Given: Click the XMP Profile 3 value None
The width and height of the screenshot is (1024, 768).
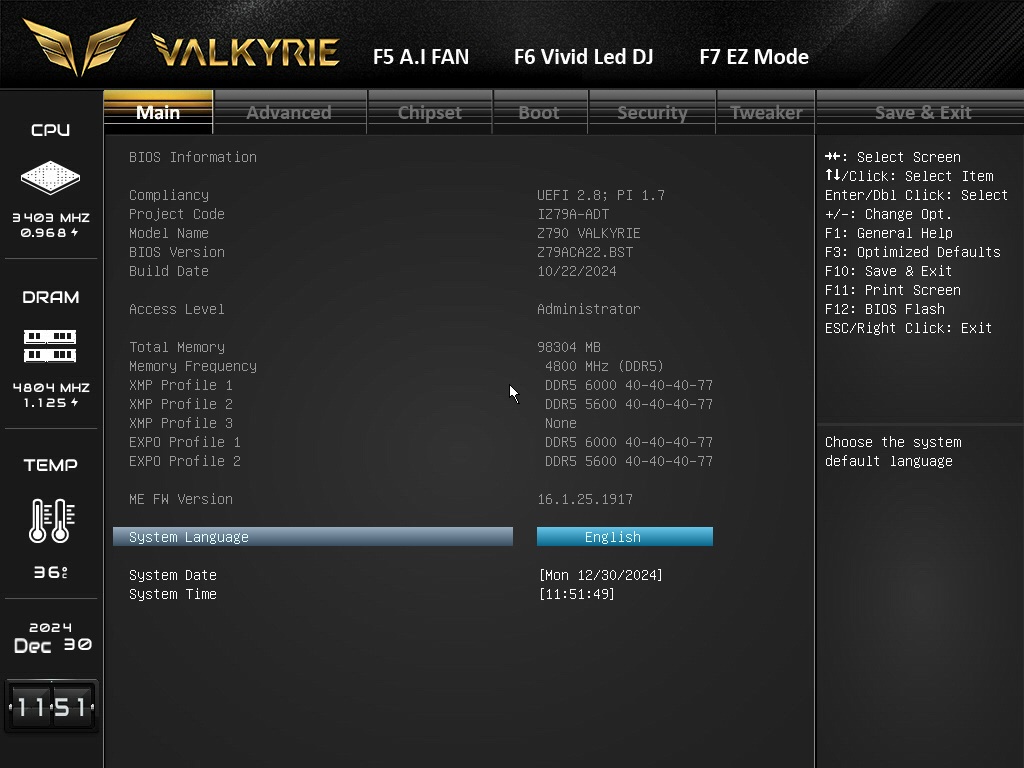Looking at the screenshot, I should pos(561,423).
